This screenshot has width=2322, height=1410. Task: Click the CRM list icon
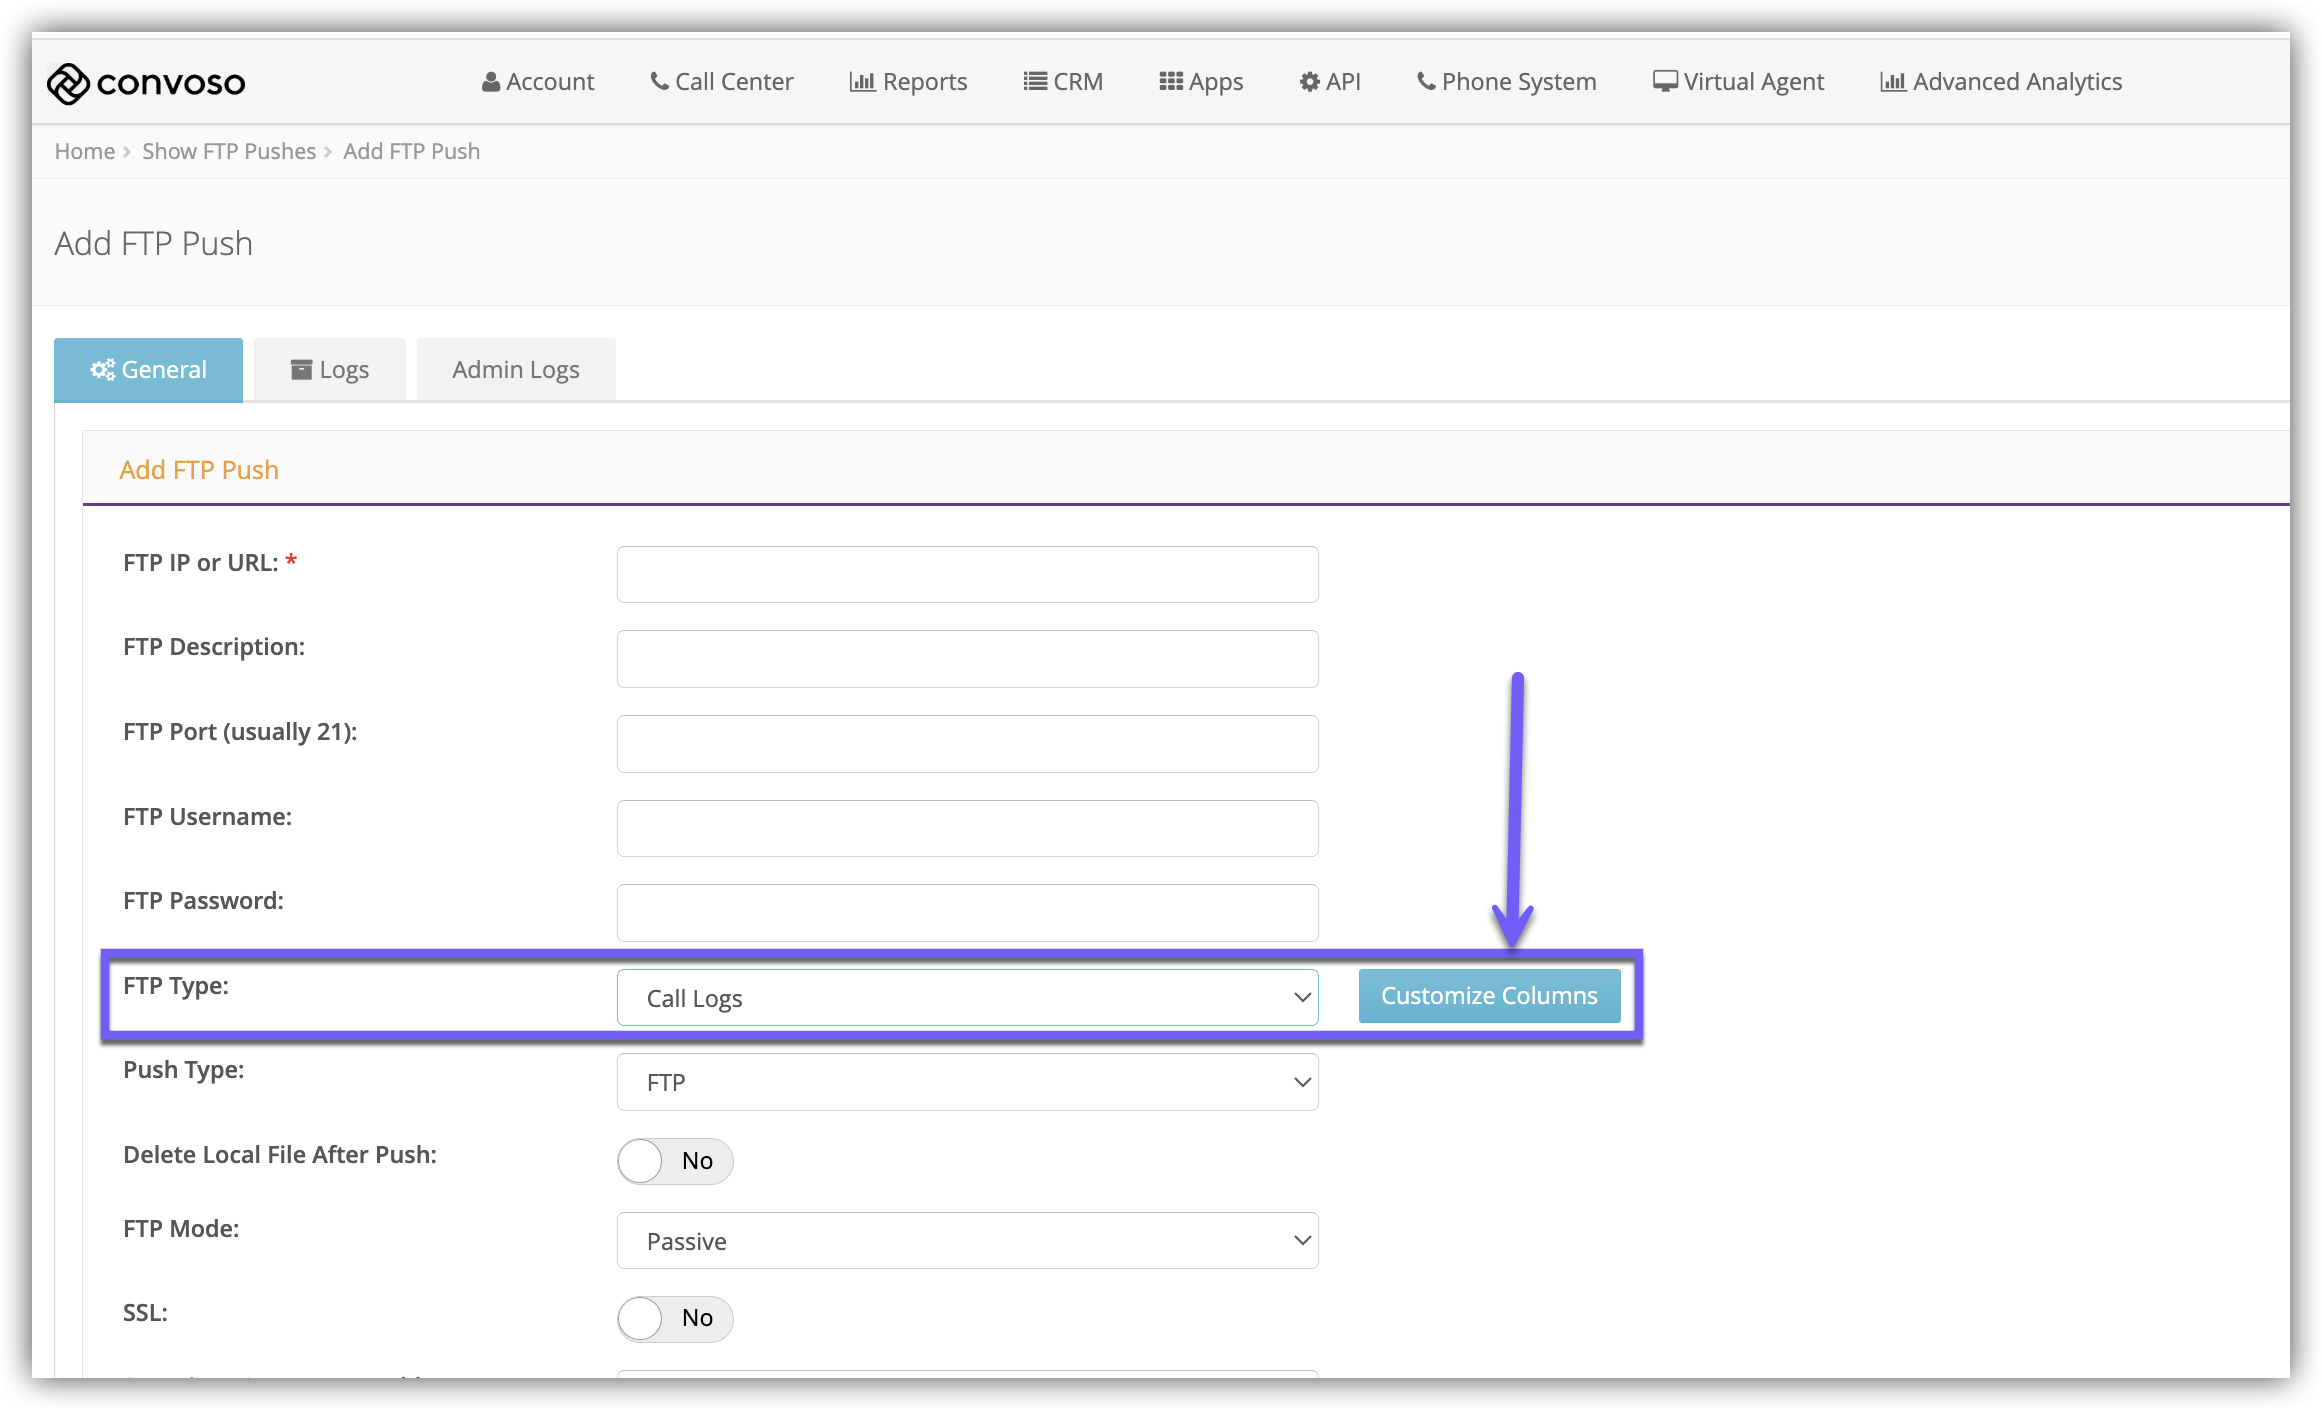pyautogui.click(x=1035, y=81)
